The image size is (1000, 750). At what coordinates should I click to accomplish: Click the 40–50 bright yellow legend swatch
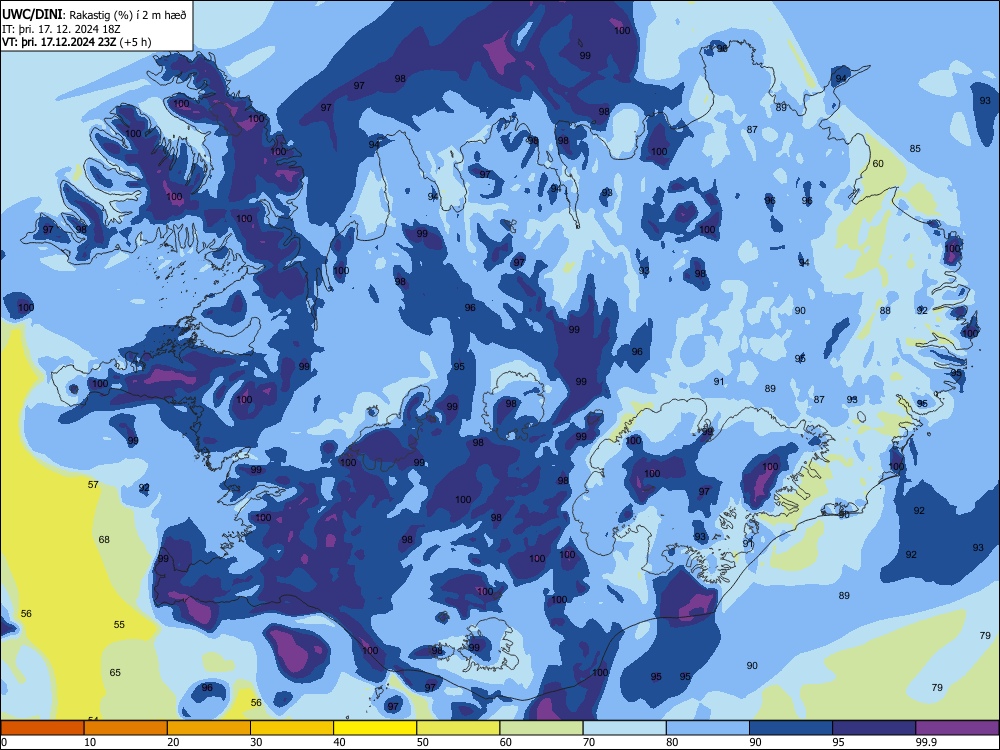point(375,728)
